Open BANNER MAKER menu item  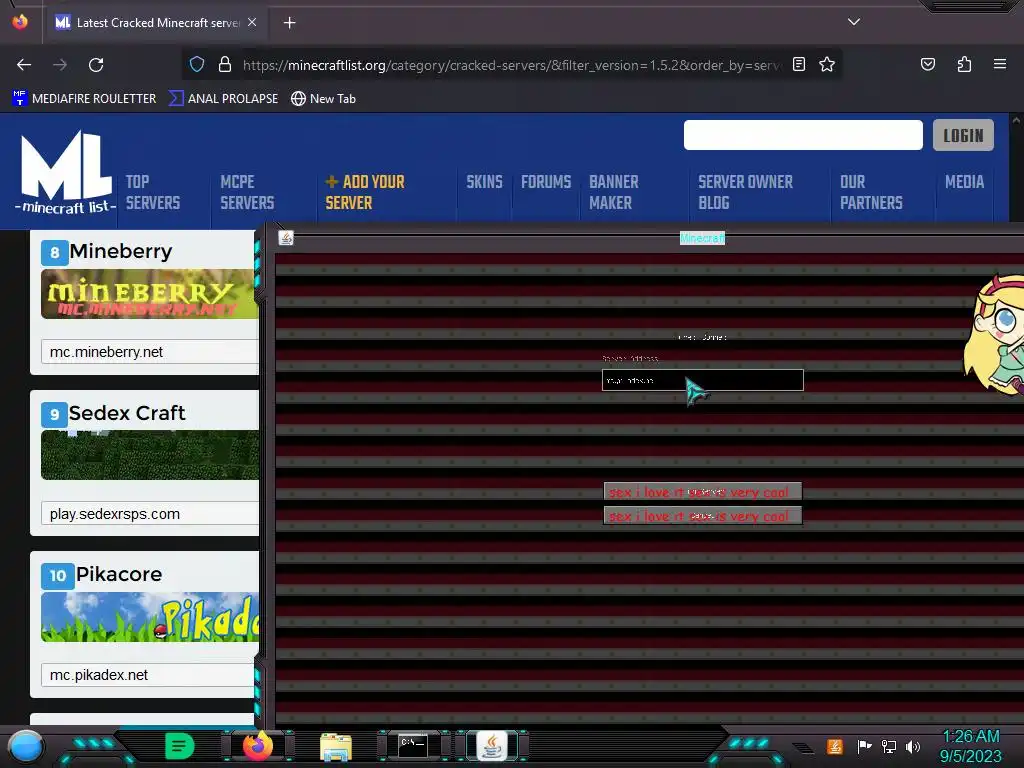(x=614, y=192)
